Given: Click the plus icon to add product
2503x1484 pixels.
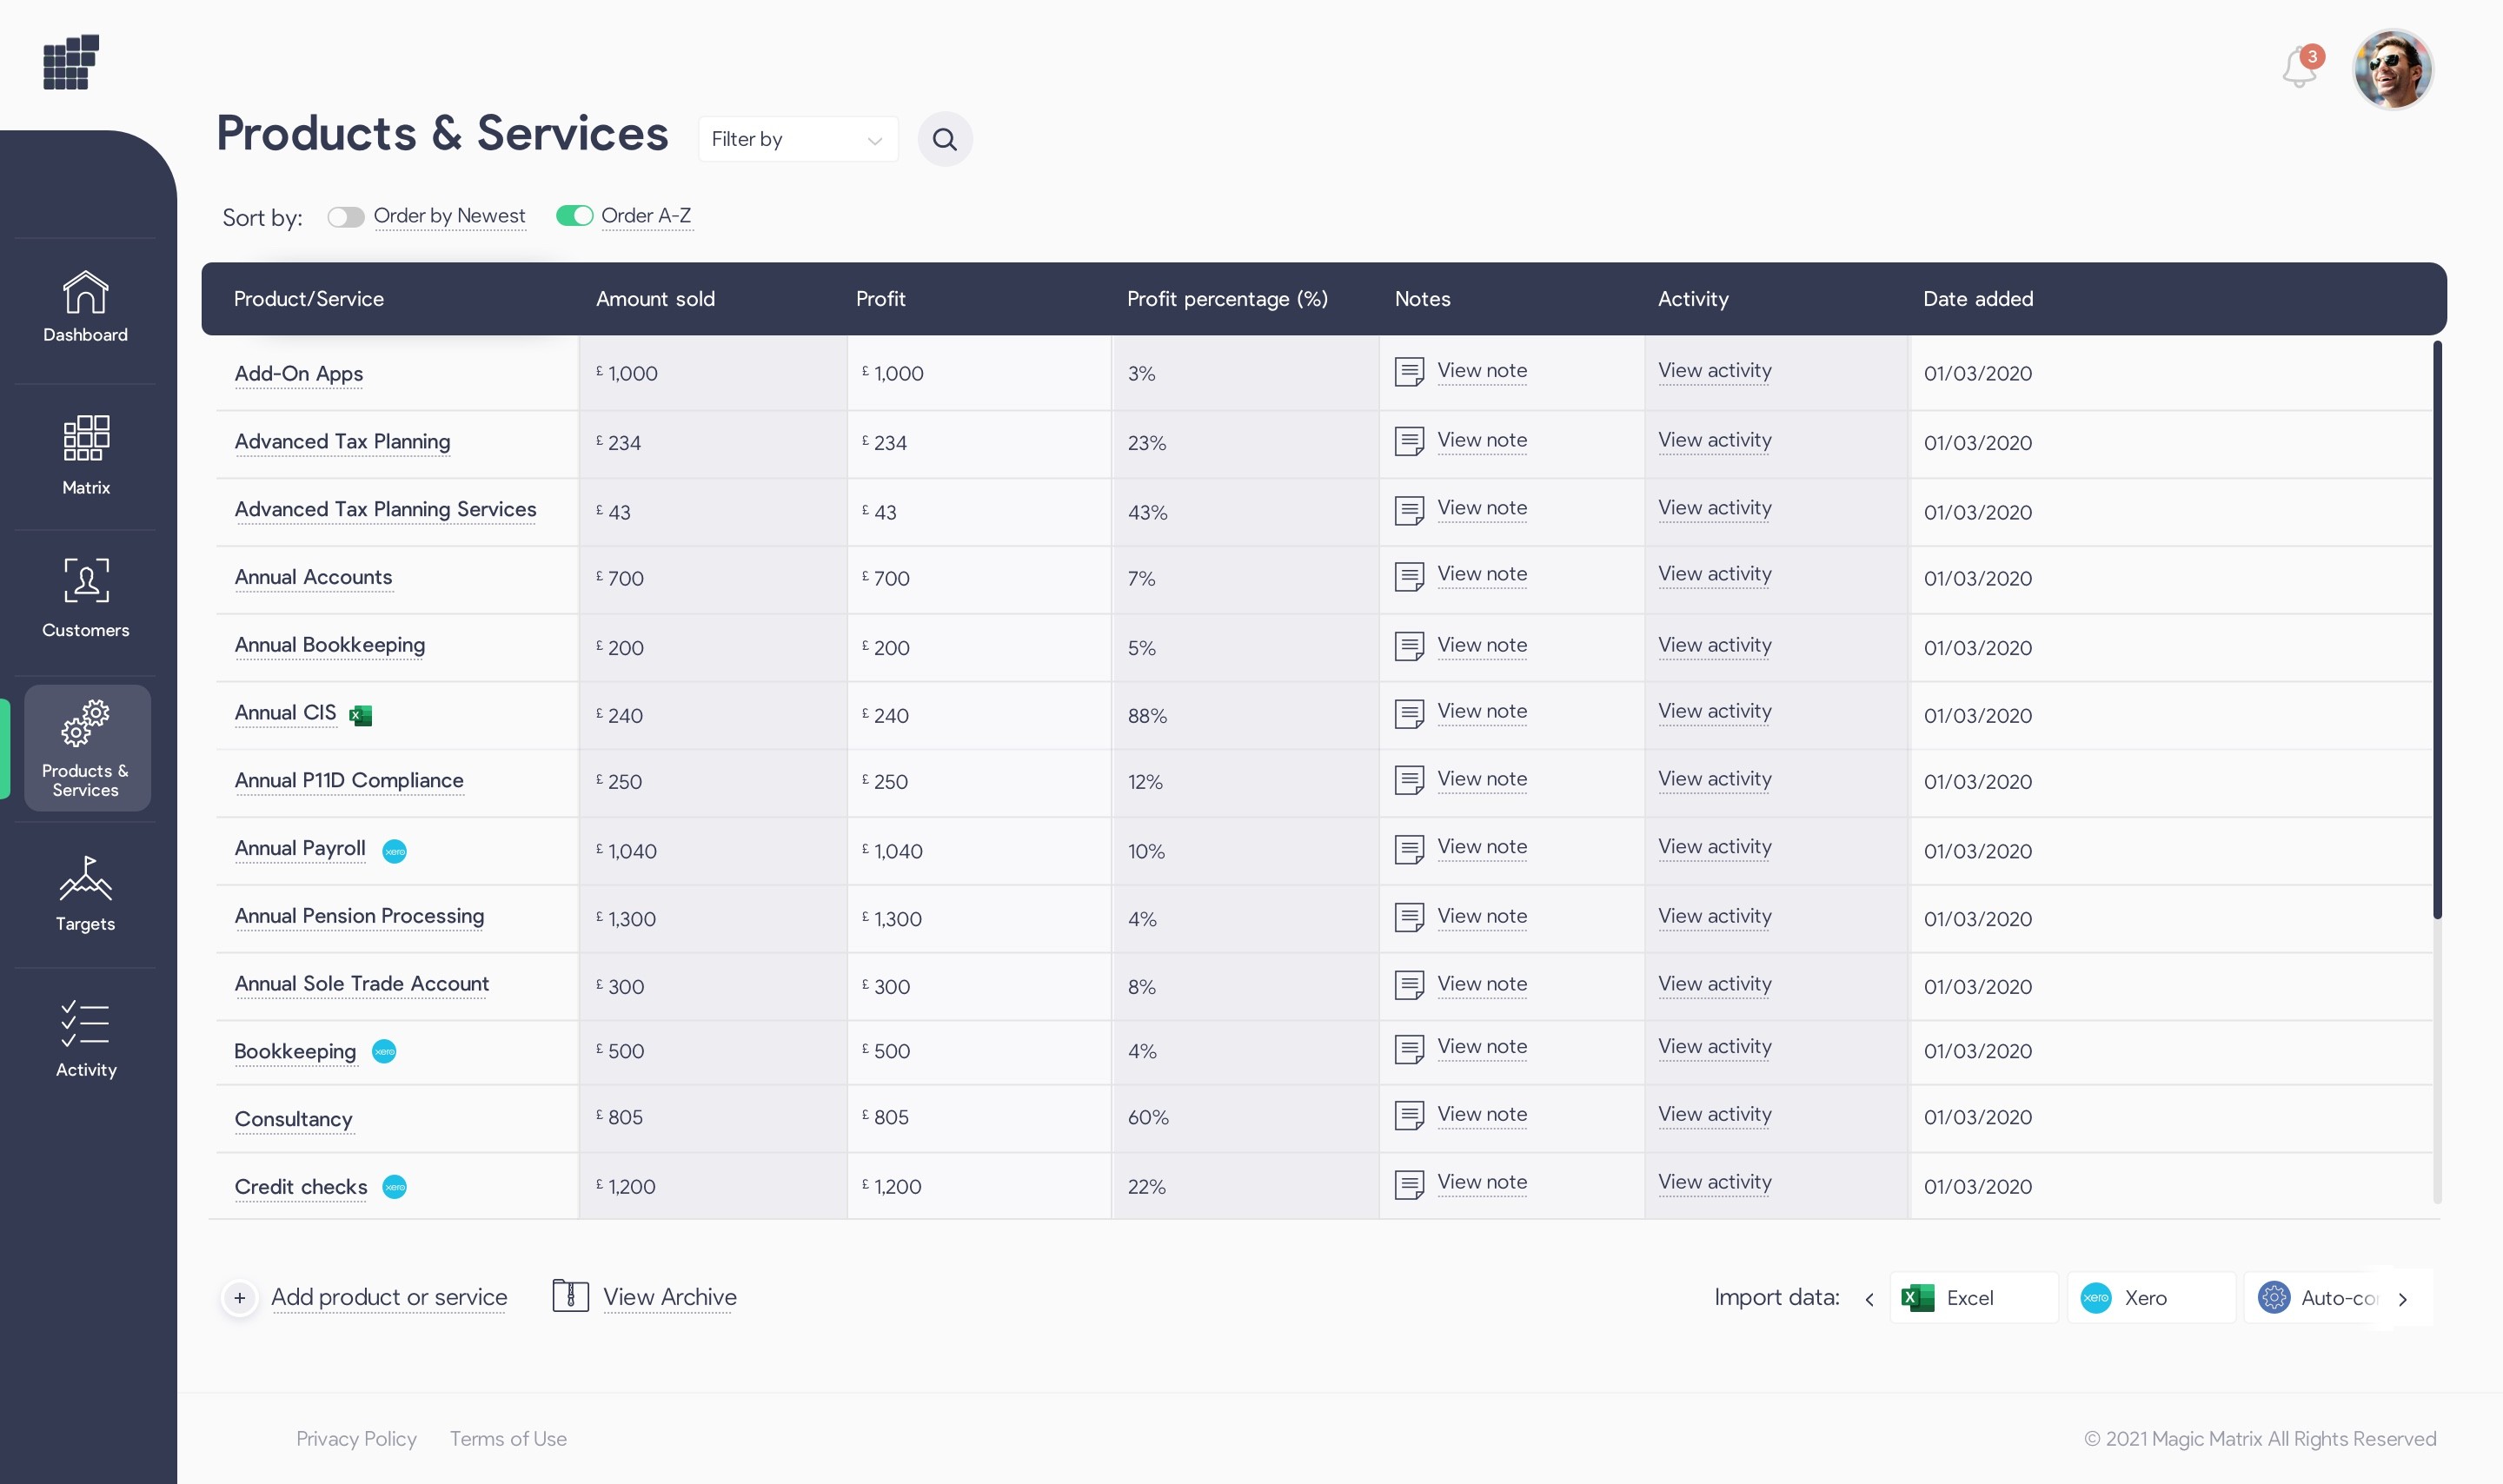Looking at the screenshot, I should (240, 1298).
